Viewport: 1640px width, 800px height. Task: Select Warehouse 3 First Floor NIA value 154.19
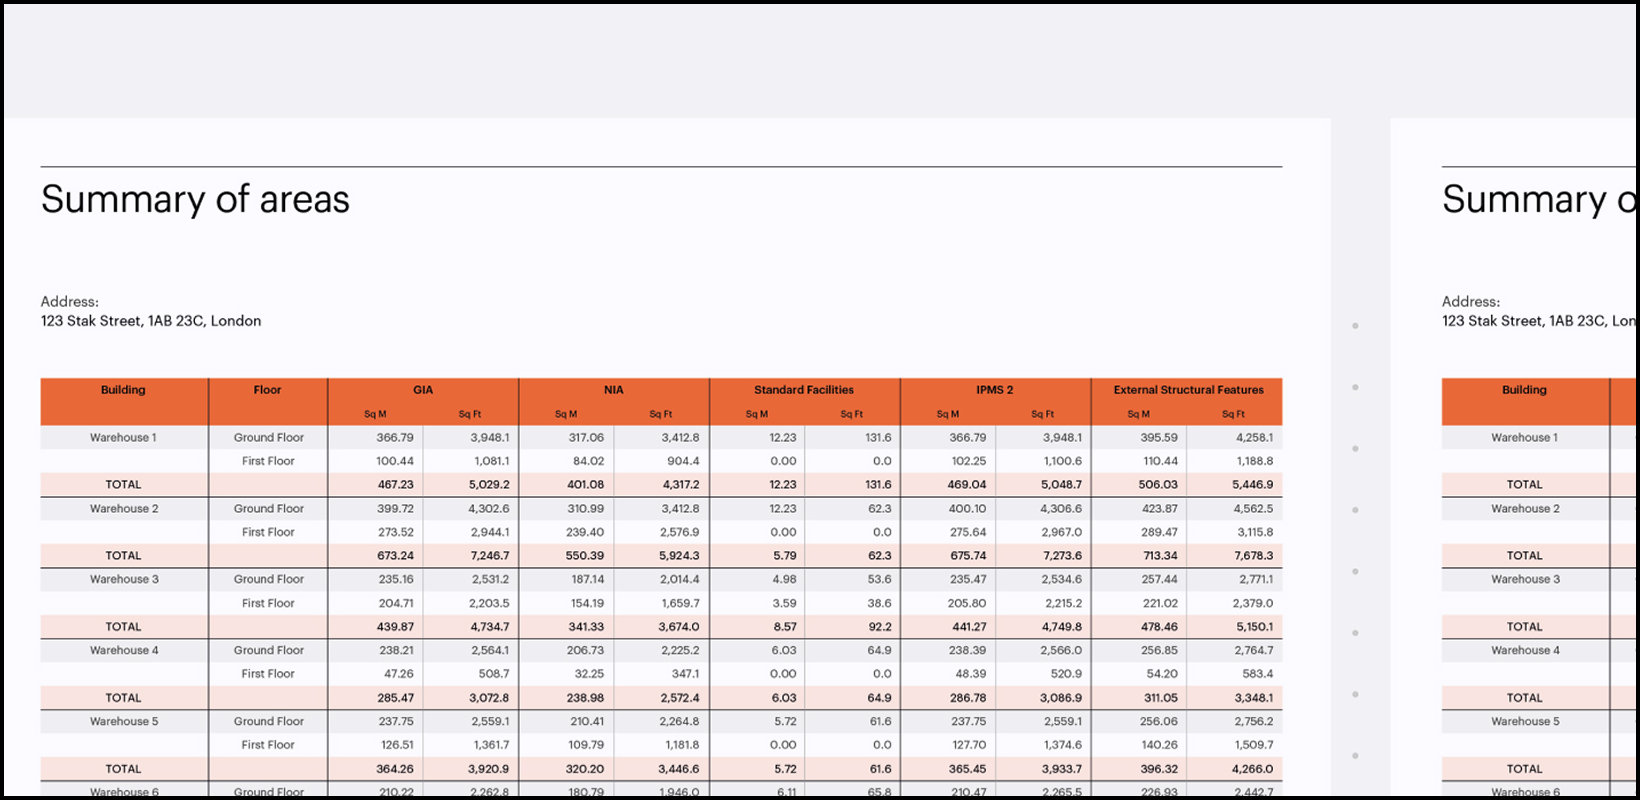pos(587,604)
